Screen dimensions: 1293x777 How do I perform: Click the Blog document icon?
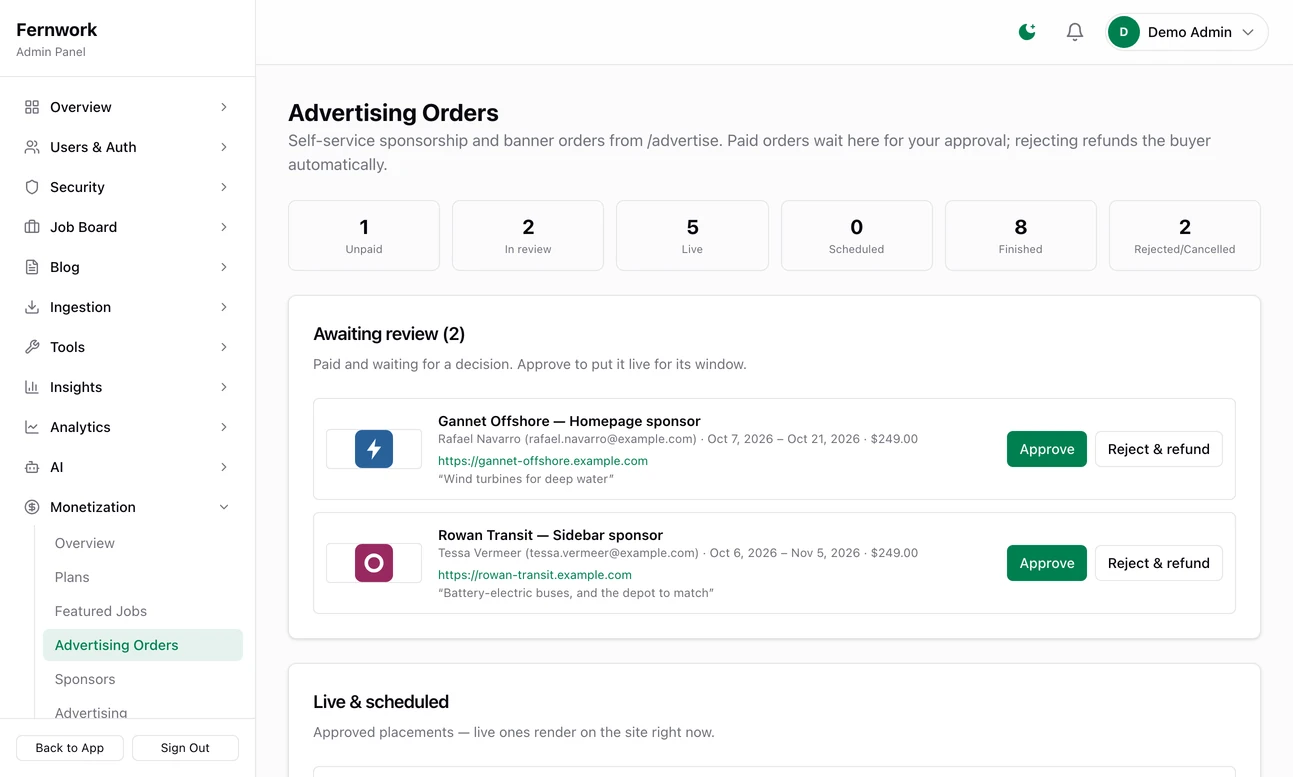pos(32,267)
